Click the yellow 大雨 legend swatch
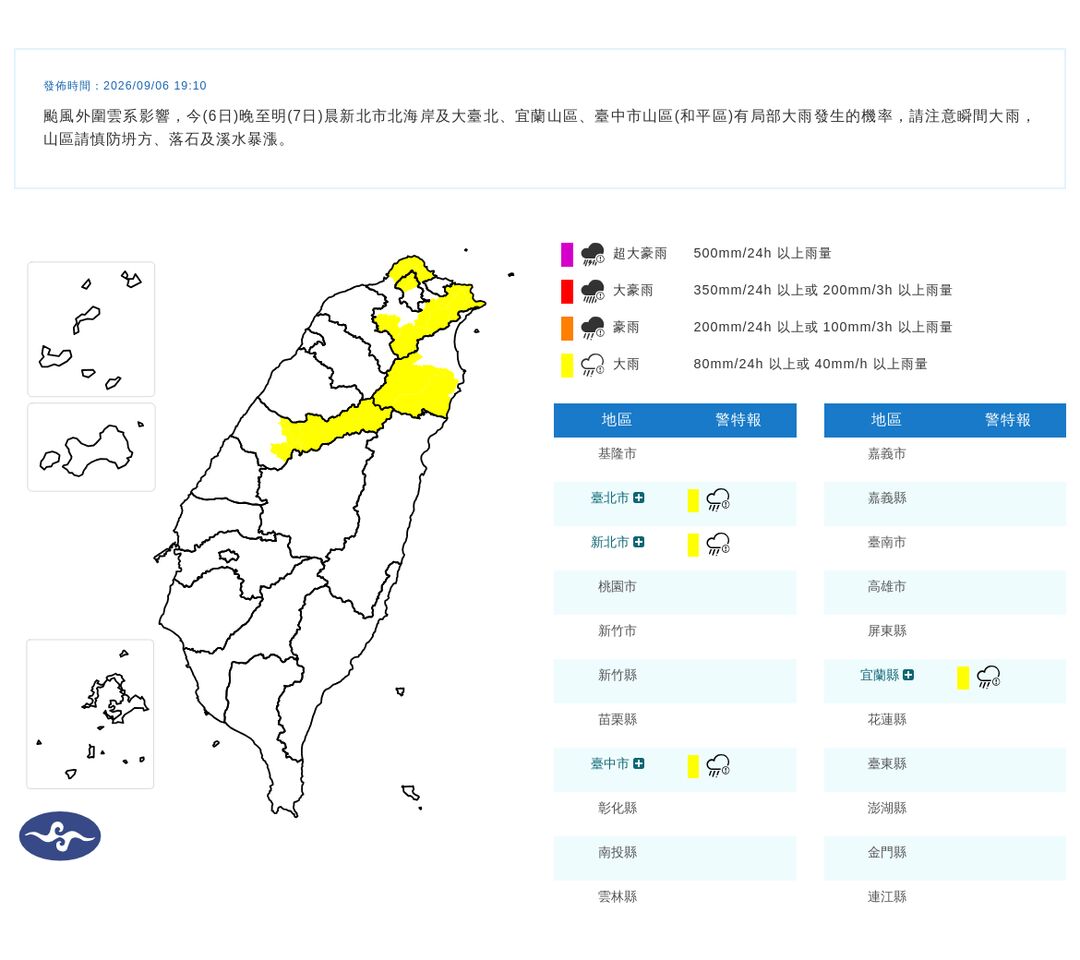1080x960 pixels. tap(567, 365)
